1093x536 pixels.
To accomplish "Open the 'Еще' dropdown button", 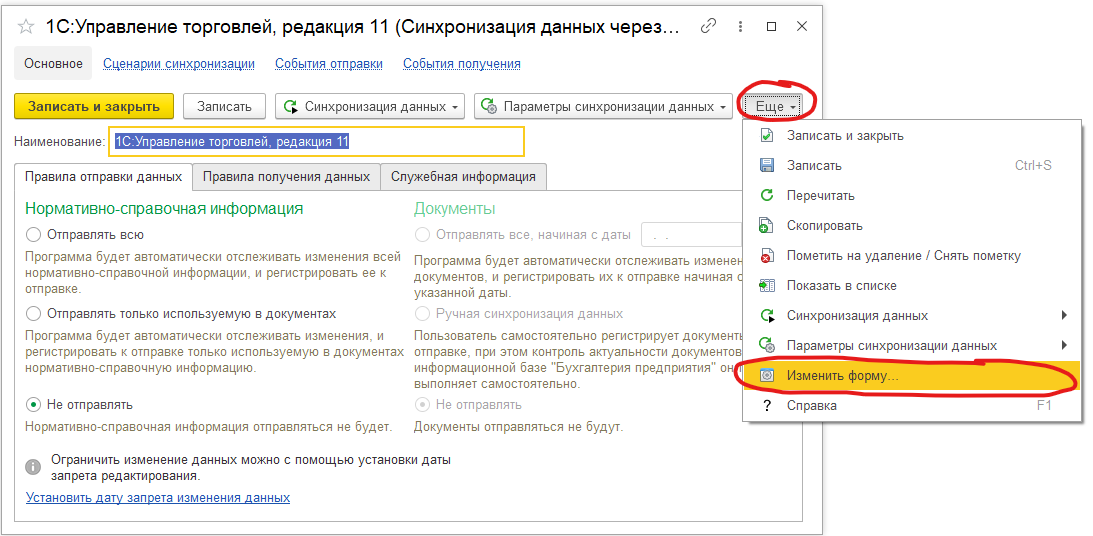I will point(771,107).
